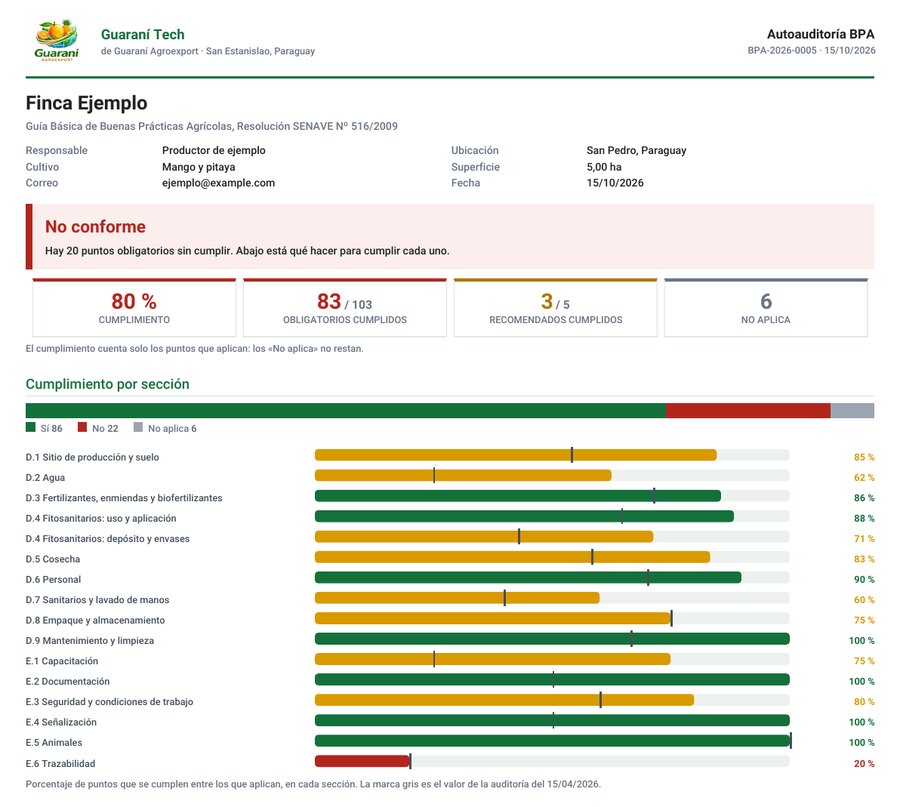Click the "E.4 Señalización" section label
This screenshot has width=900, height=807.
(x=61, y=722)
